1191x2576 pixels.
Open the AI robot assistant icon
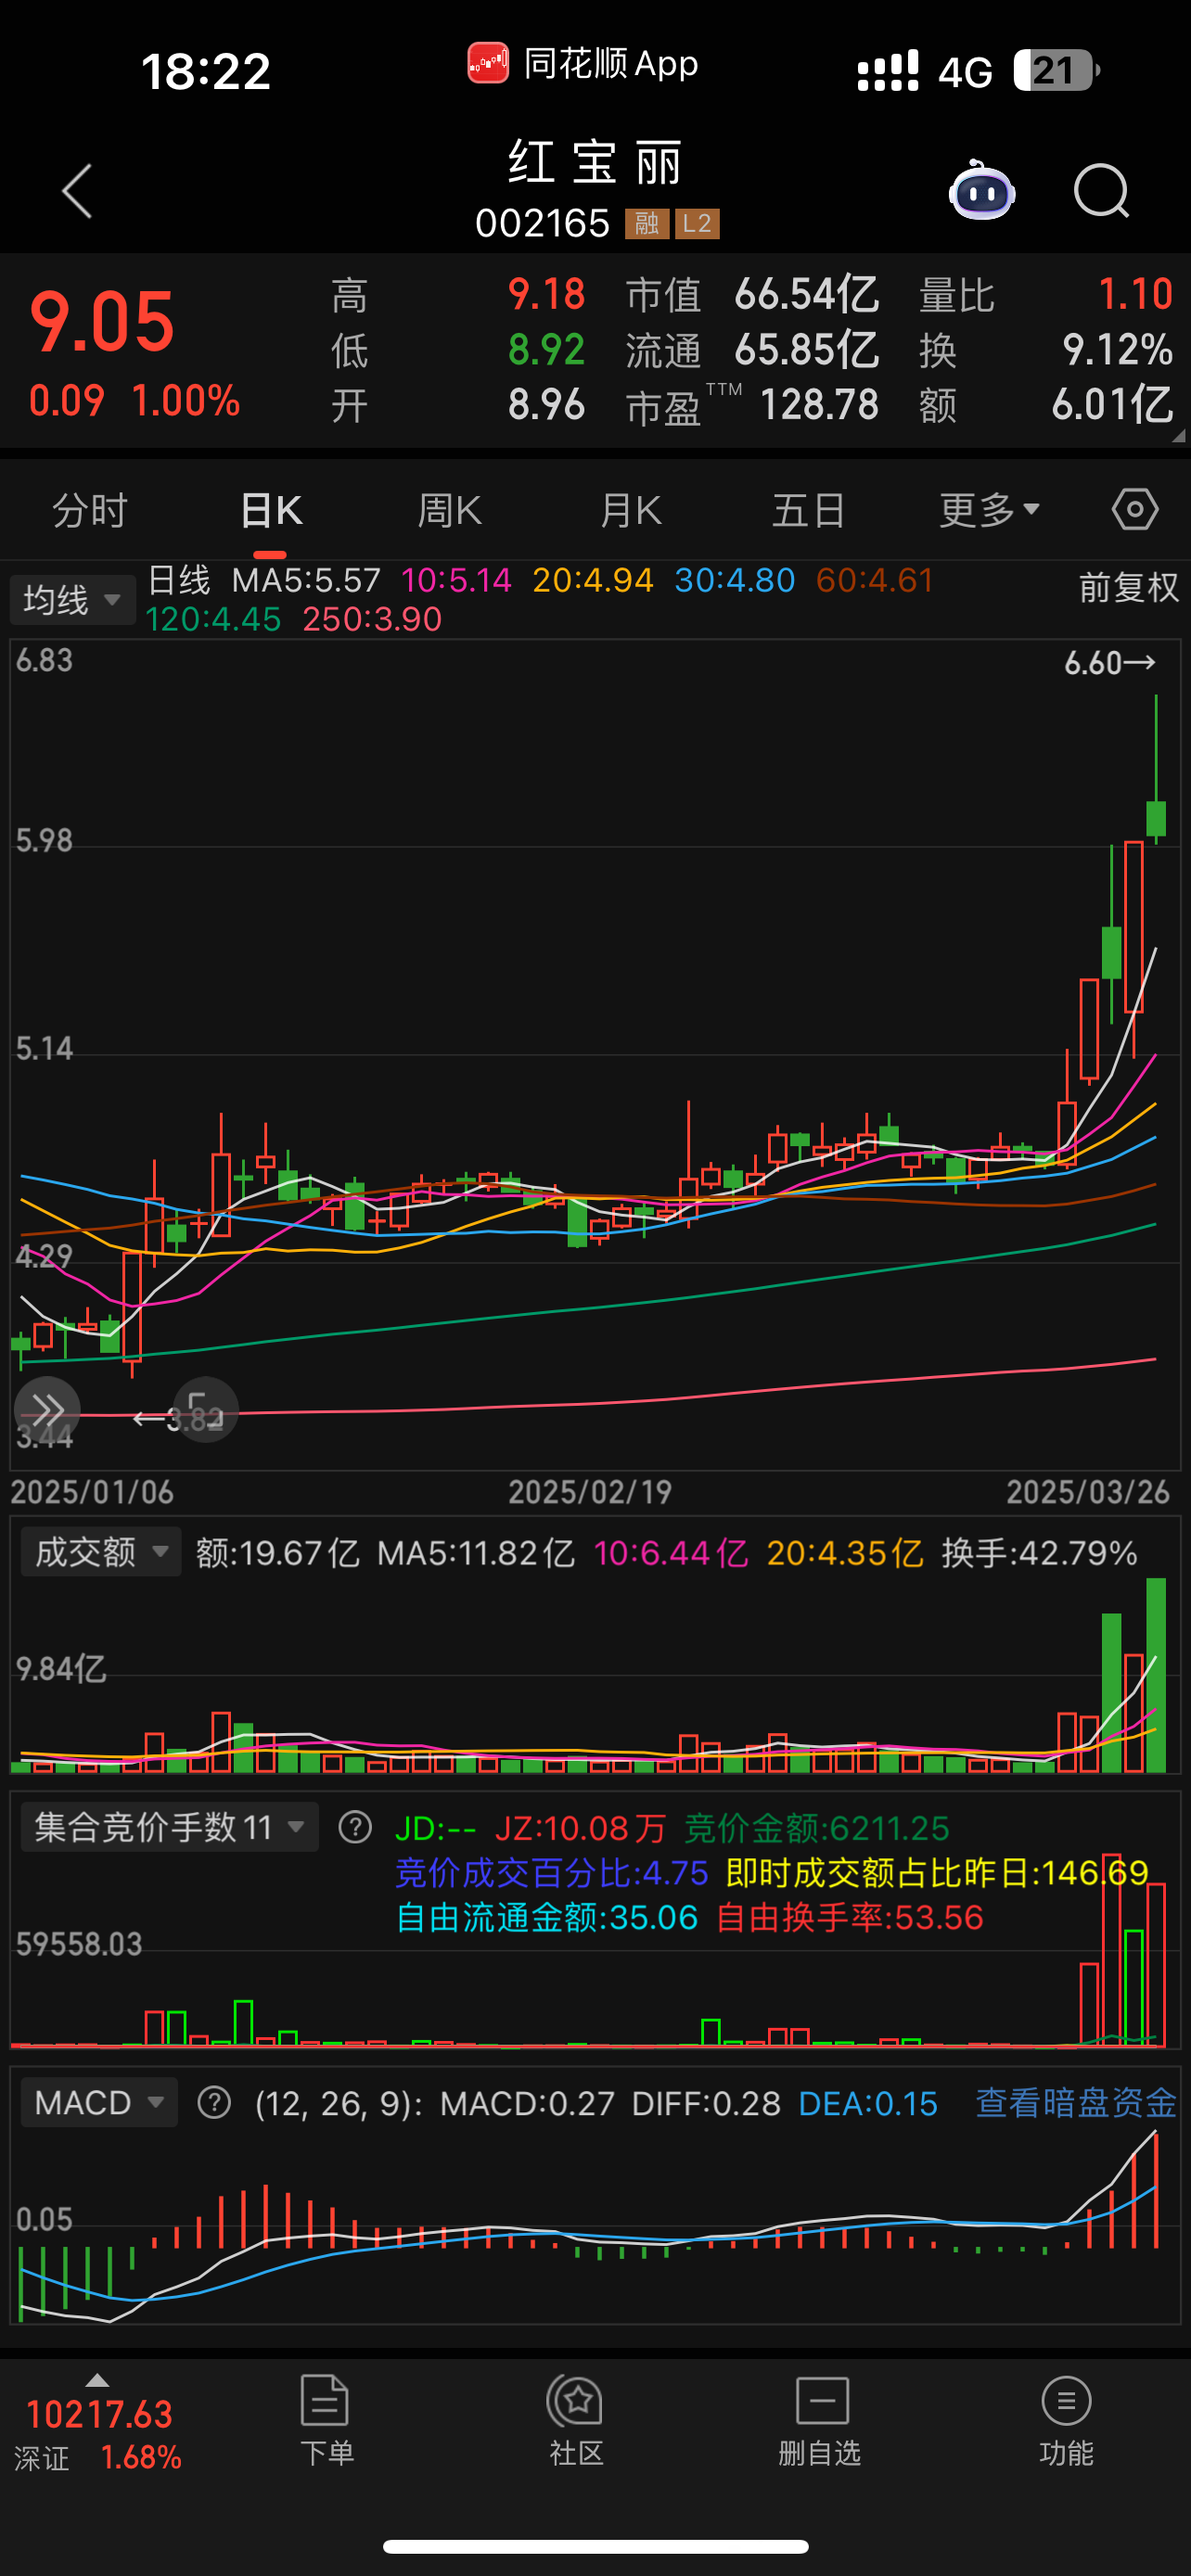[x=981, y=190]
